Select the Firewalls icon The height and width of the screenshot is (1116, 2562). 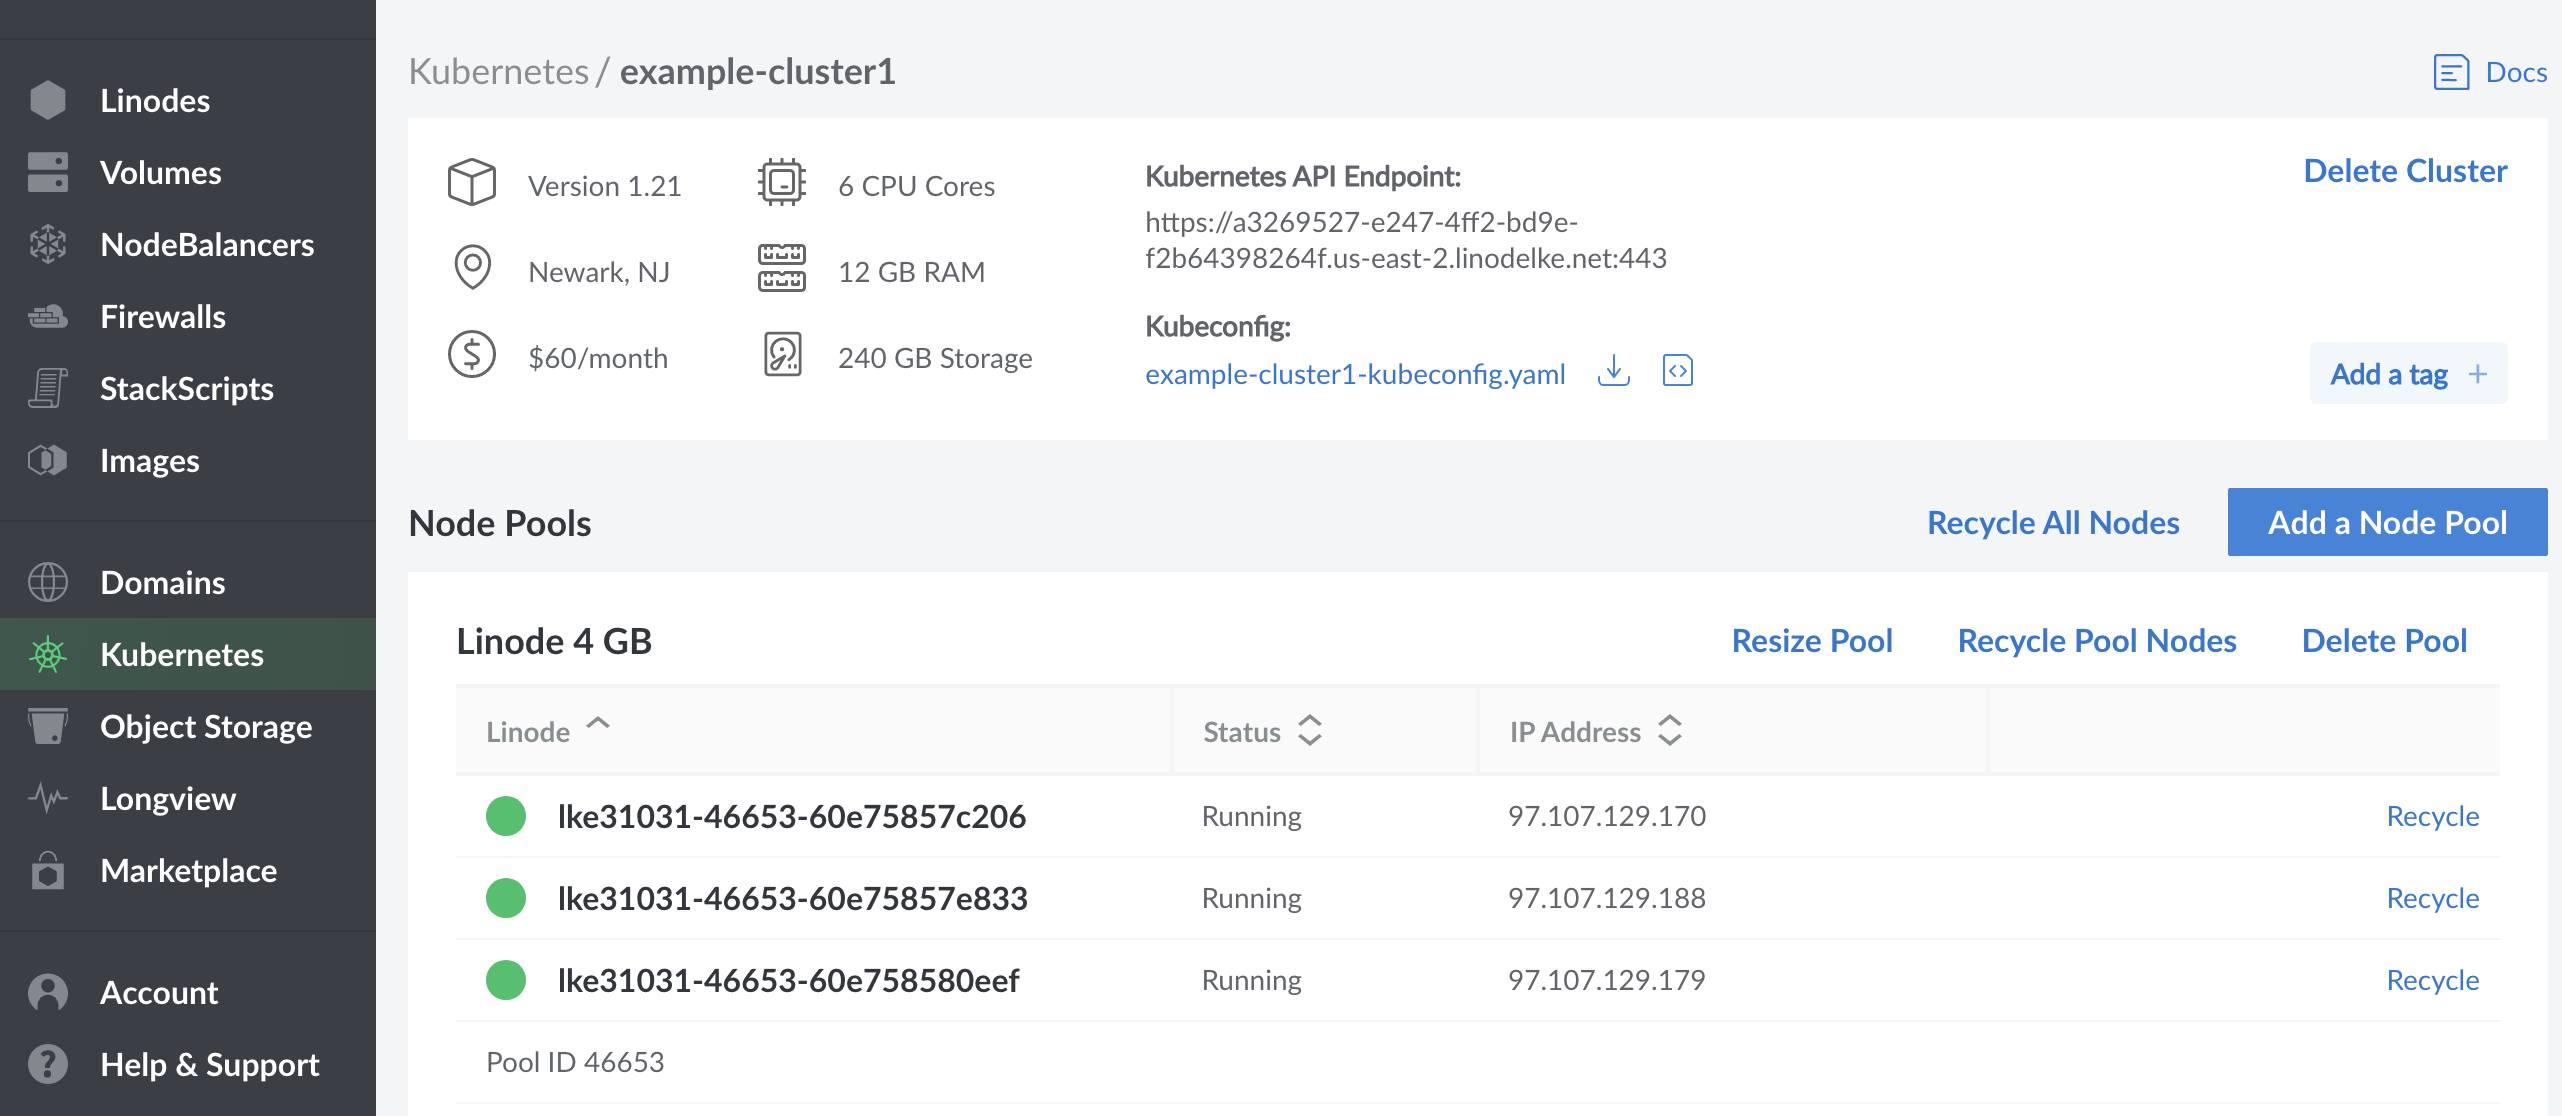46,315
